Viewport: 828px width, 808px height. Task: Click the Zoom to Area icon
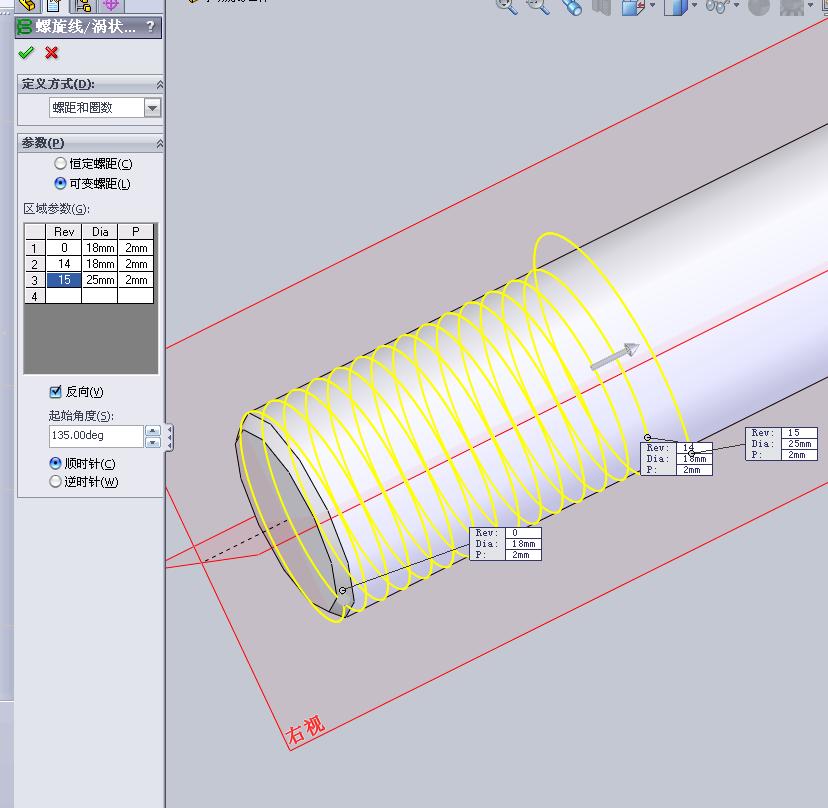(x=538, y=6)
